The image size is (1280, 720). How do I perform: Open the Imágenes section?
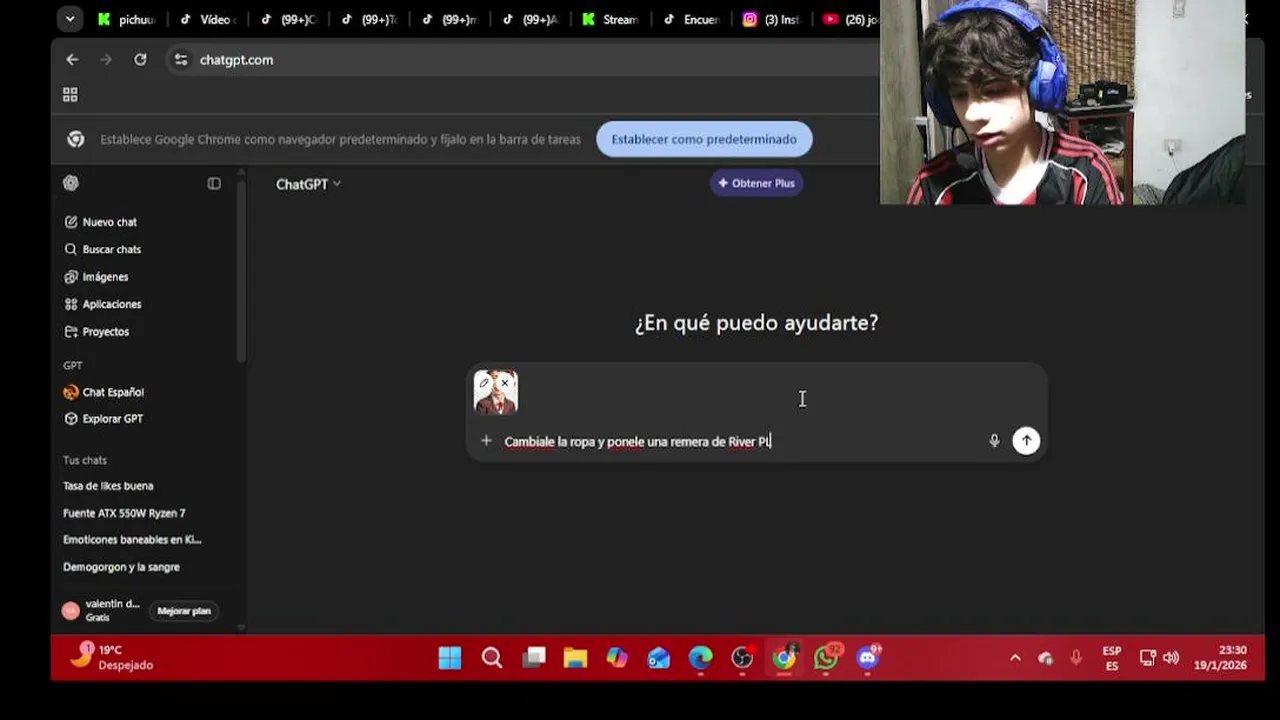coord(96,277)
